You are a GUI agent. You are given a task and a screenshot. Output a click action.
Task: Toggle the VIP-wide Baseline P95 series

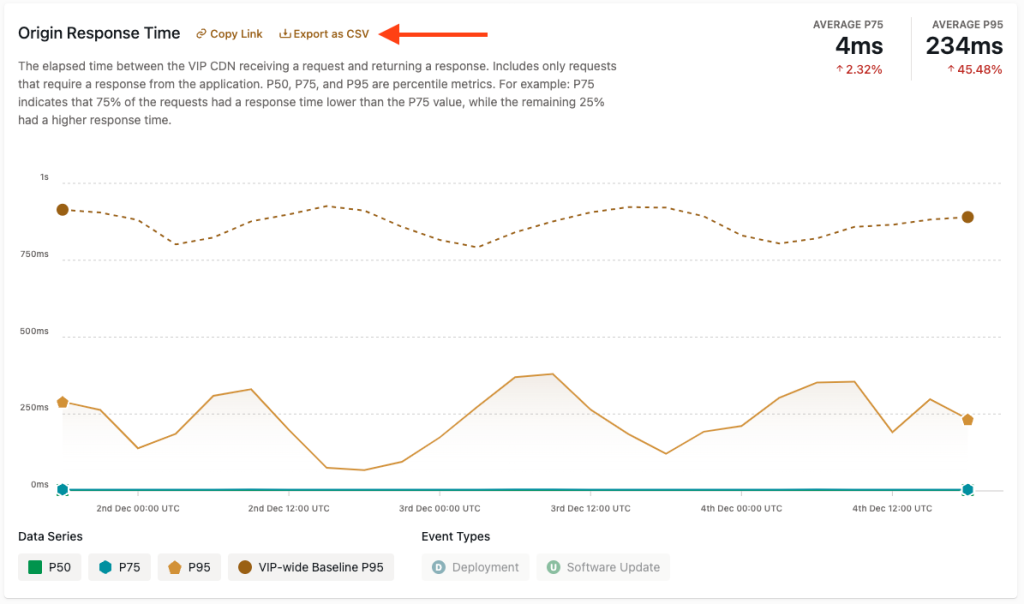pos(311,567)
